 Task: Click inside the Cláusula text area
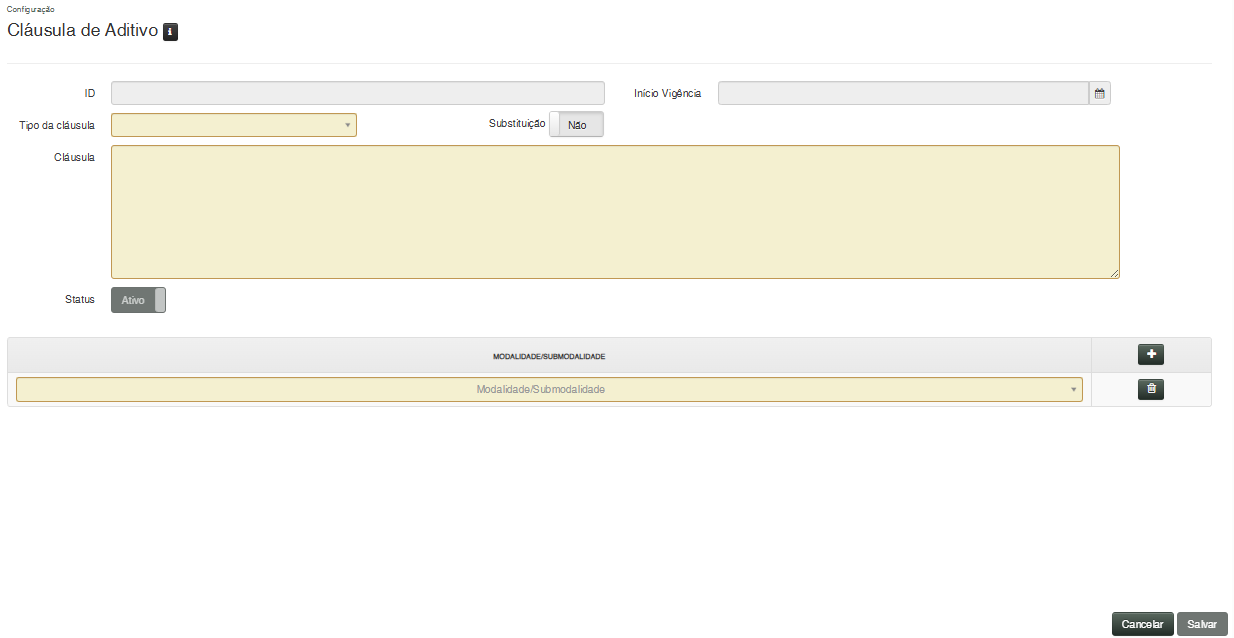615,212
